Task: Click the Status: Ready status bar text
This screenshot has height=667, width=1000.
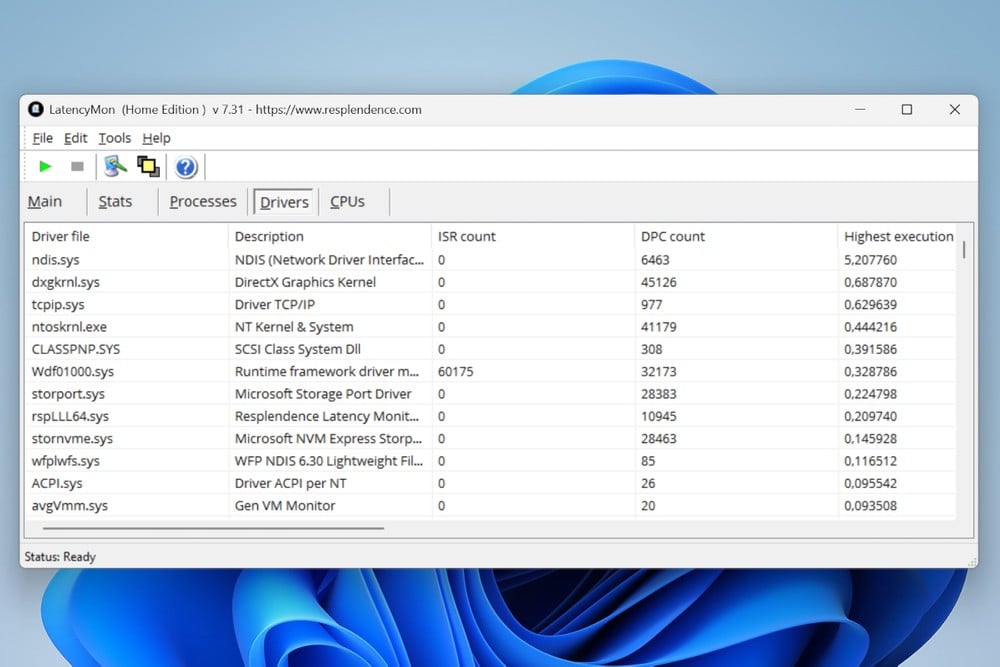Action: 60,557
